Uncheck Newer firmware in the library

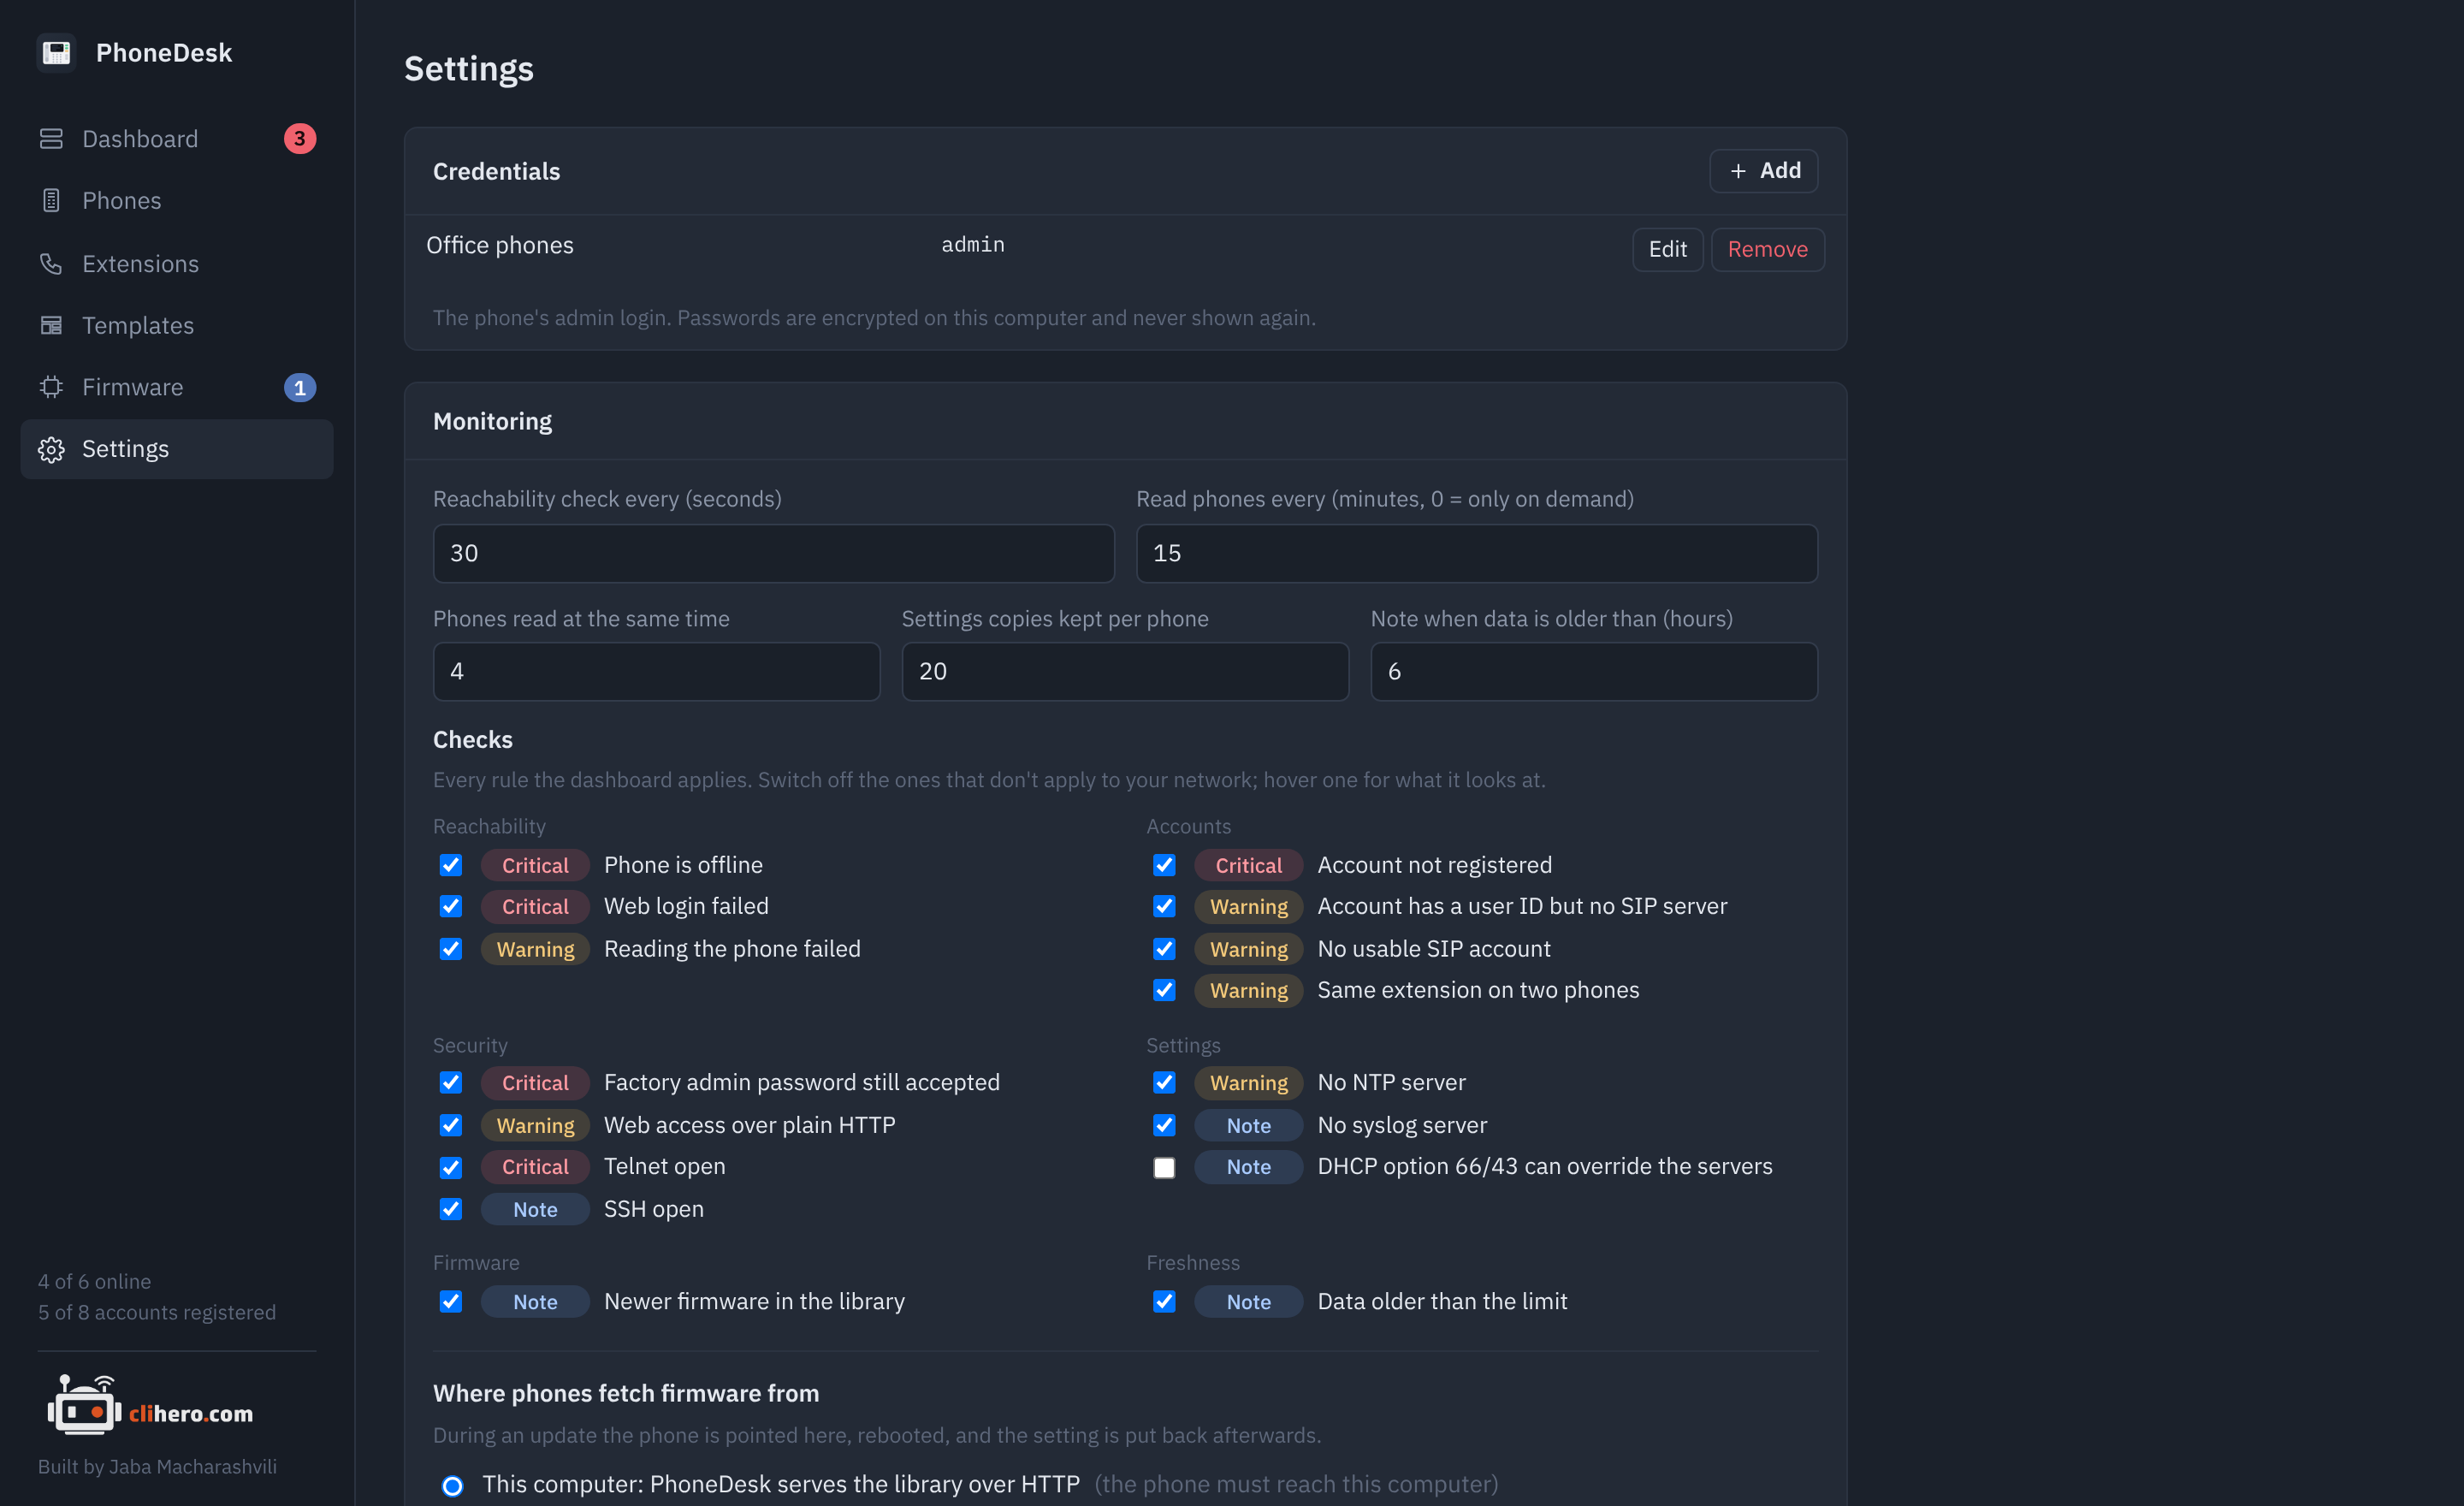coord(451,1301)
